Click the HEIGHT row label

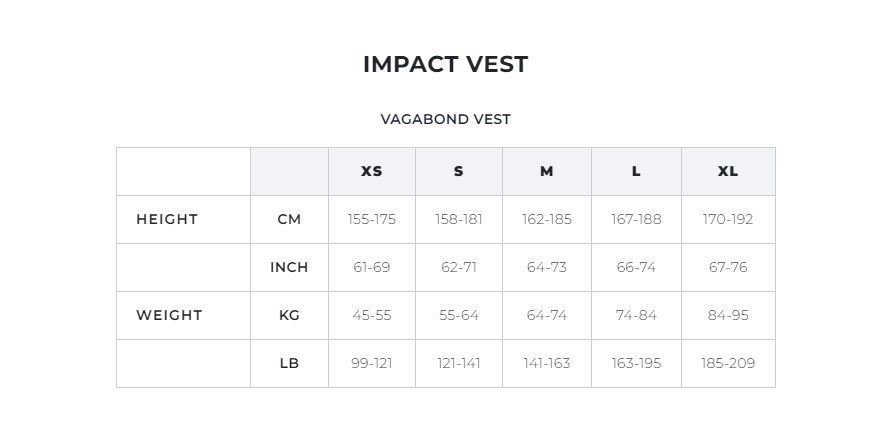tap(167, 219)
